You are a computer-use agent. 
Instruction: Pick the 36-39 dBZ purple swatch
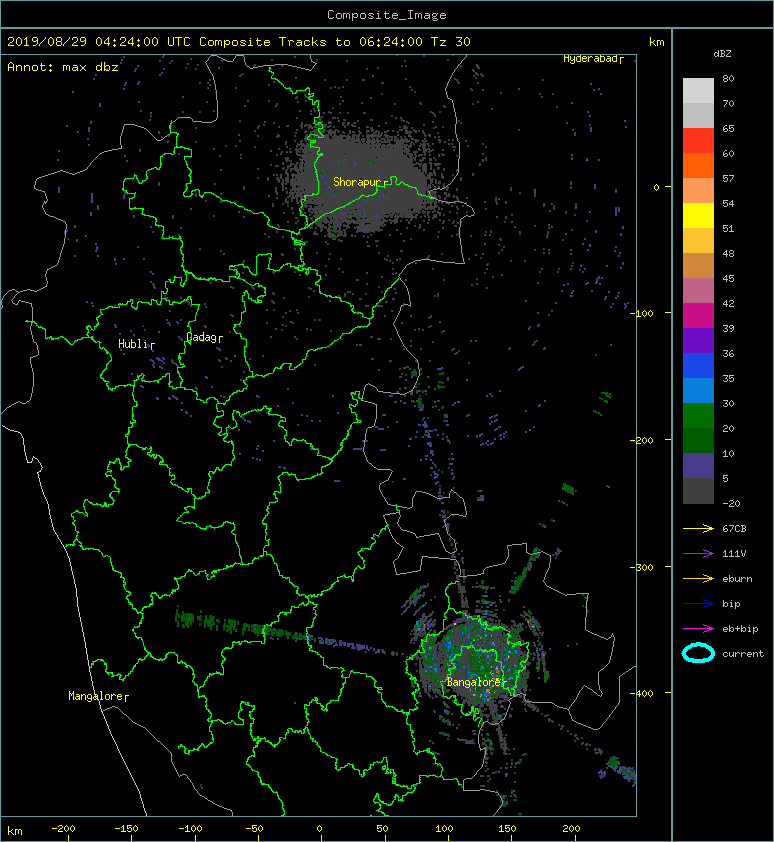pyautogui.click(x=698, y=340)
